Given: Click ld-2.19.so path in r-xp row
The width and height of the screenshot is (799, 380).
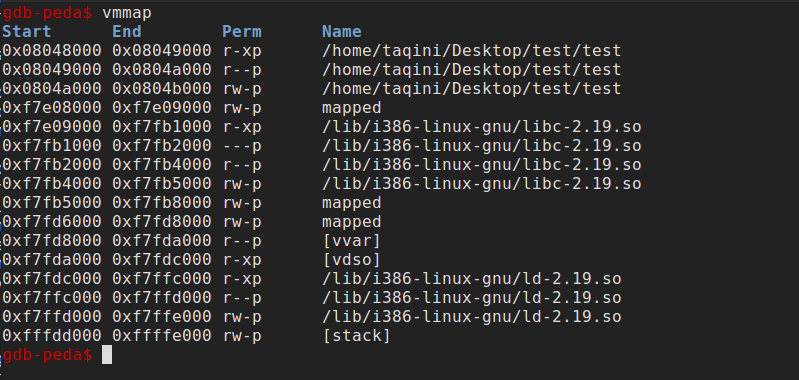Looking at the screenshot, I should (x=471, y=279).
